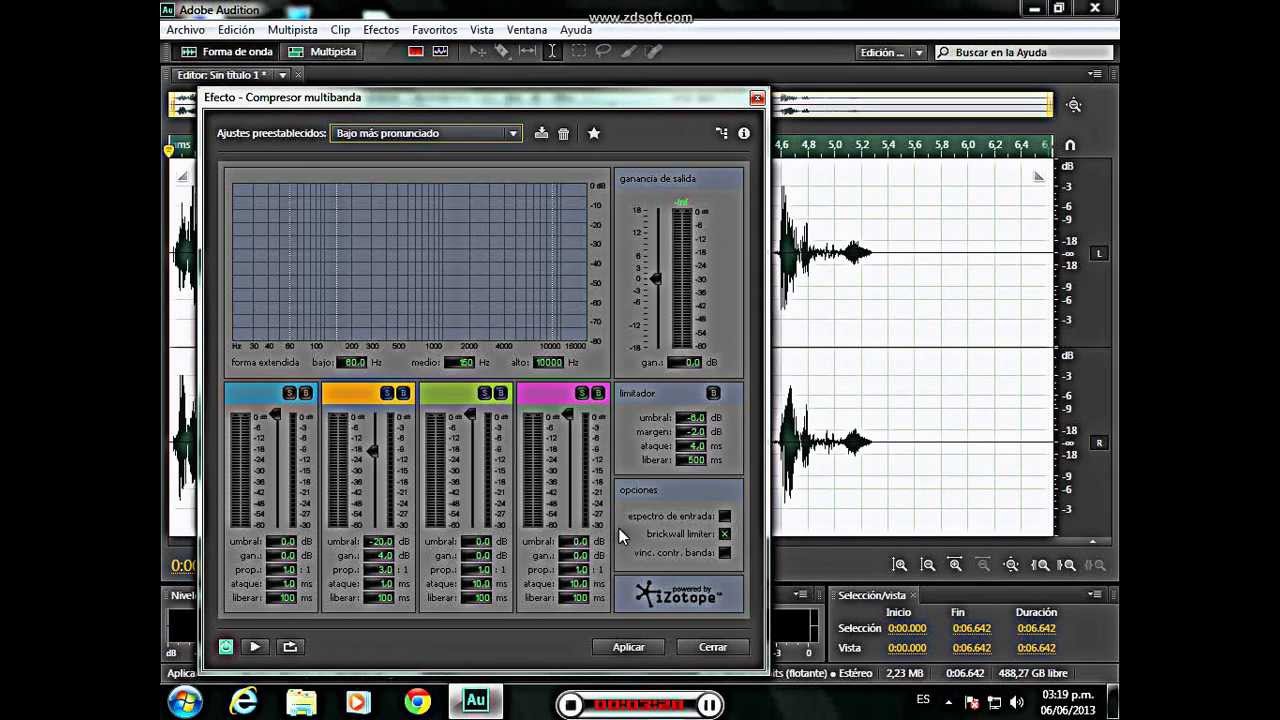Toggle the snapping magnet icon on timeline
Viewport: 1280px width, 720px height.
click(1070, 145)
